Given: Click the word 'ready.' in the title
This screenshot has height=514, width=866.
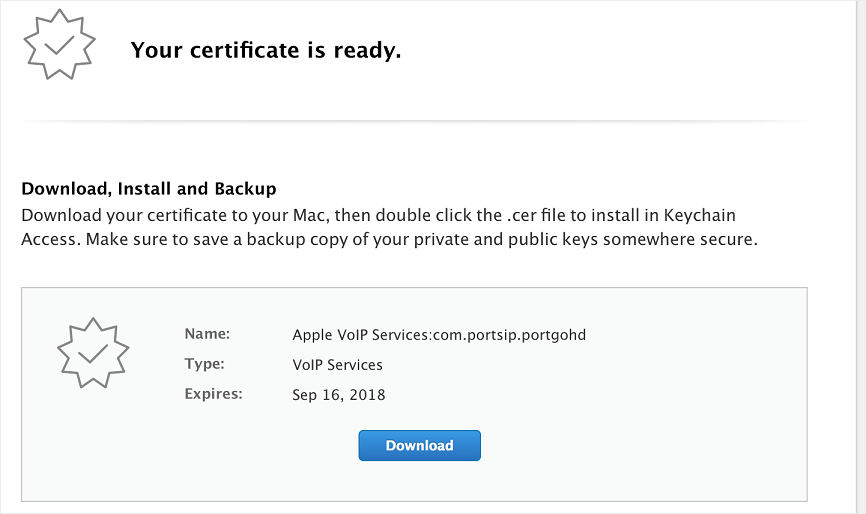Looking at the screenshot, I should click(x=367, y=51).
